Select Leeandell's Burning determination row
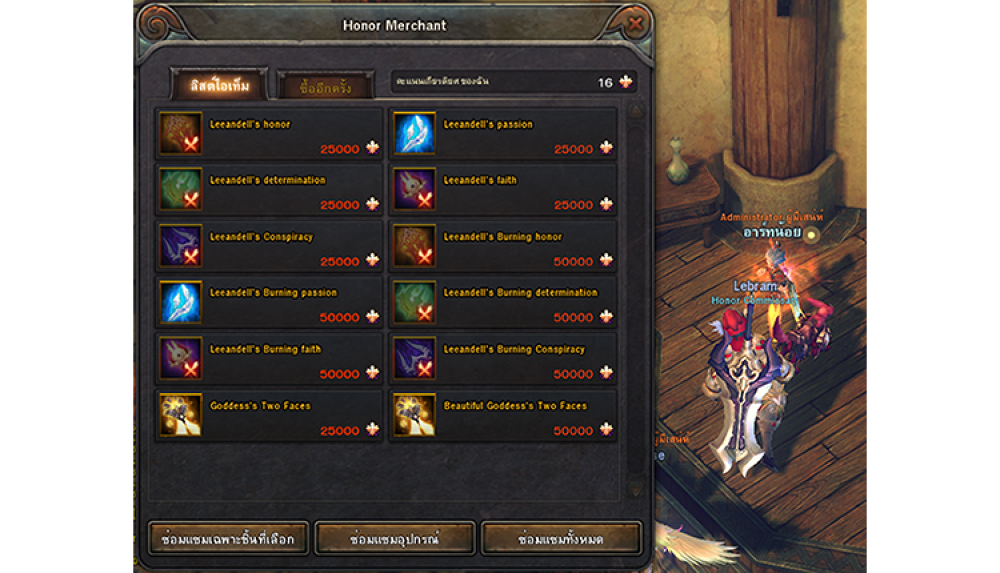This screenshot has height=573, width=1000. click(503, 302)
